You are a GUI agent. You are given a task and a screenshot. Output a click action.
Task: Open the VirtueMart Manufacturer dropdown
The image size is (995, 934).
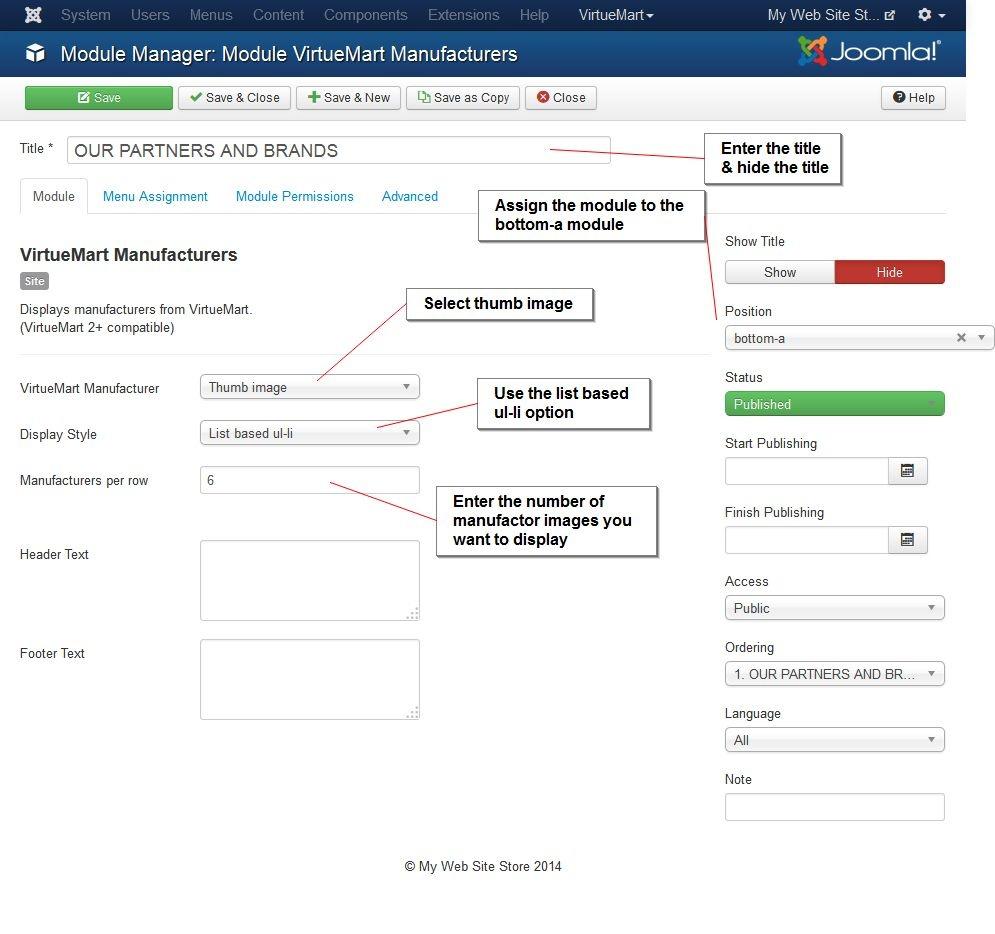coord(309,387)
